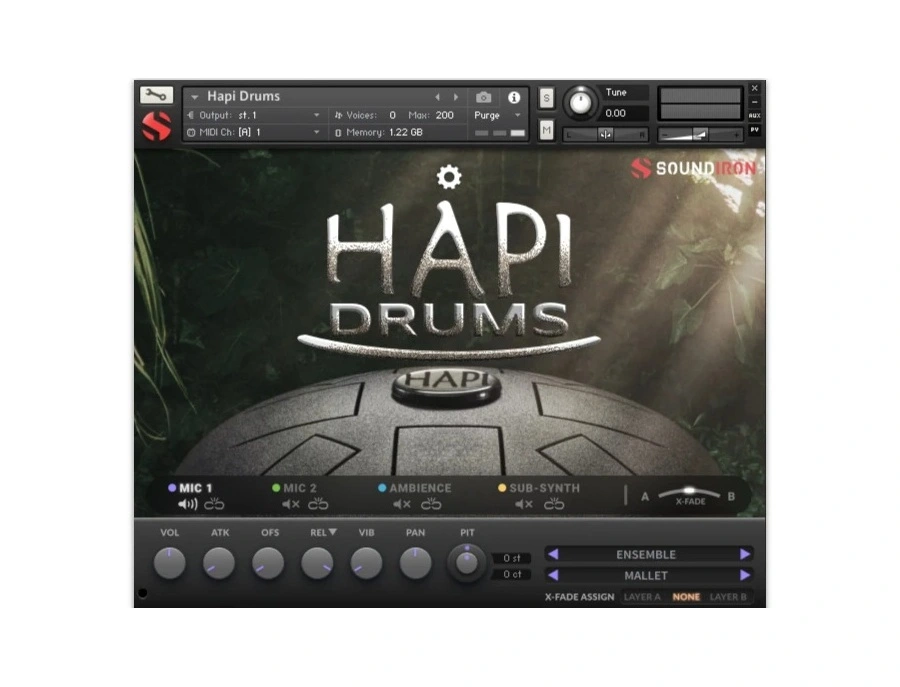Click the camera snapshot icon
Viewport: 900px width, 687px height.
[483, 97]
